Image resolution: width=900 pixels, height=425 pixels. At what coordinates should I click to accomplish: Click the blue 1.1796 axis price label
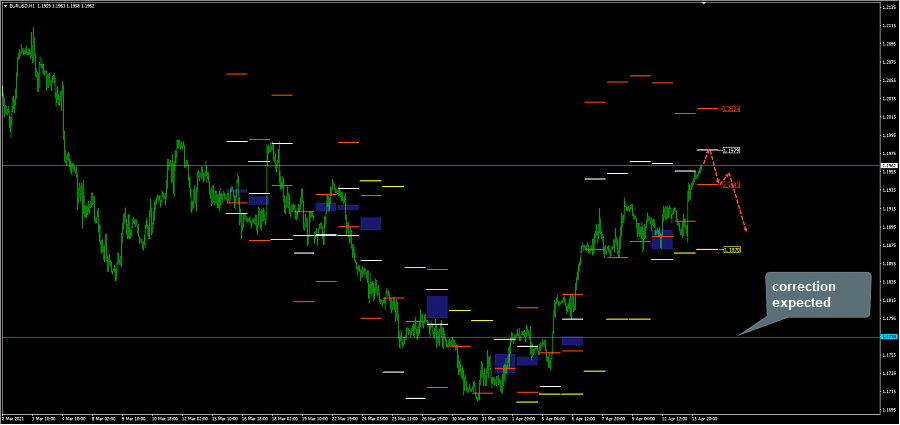(888, 337)
